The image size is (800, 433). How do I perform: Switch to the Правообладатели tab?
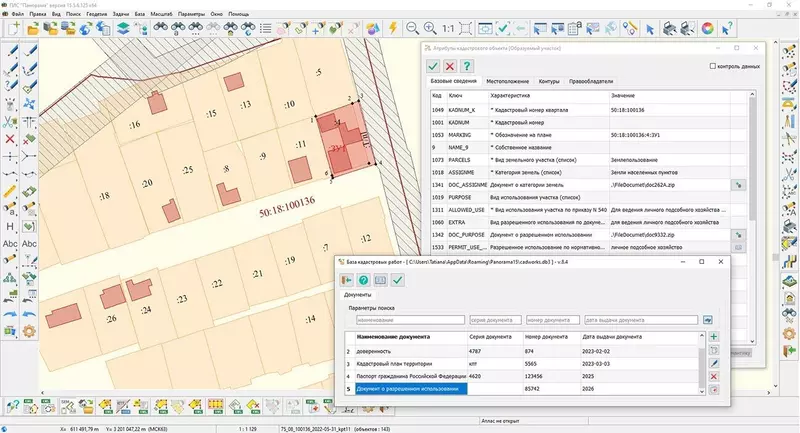[591, 81]
